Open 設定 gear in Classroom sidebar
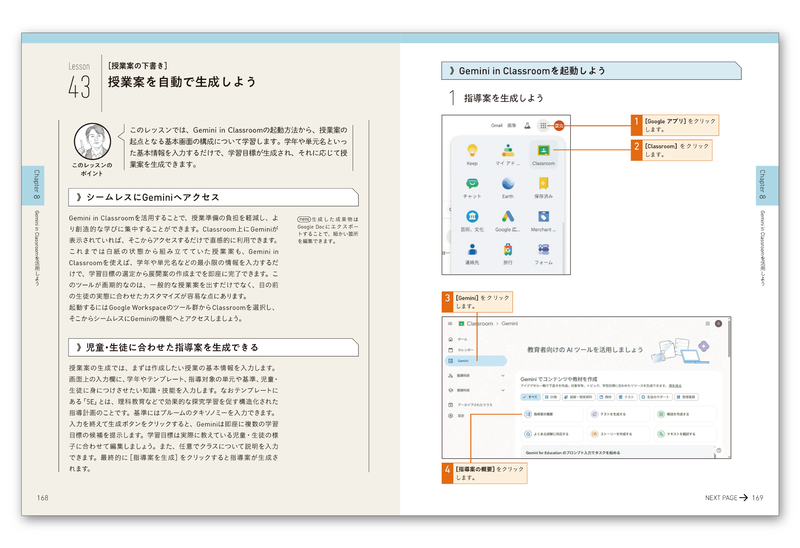This screenshot has width=800, height=548. (x=456, y=416)
